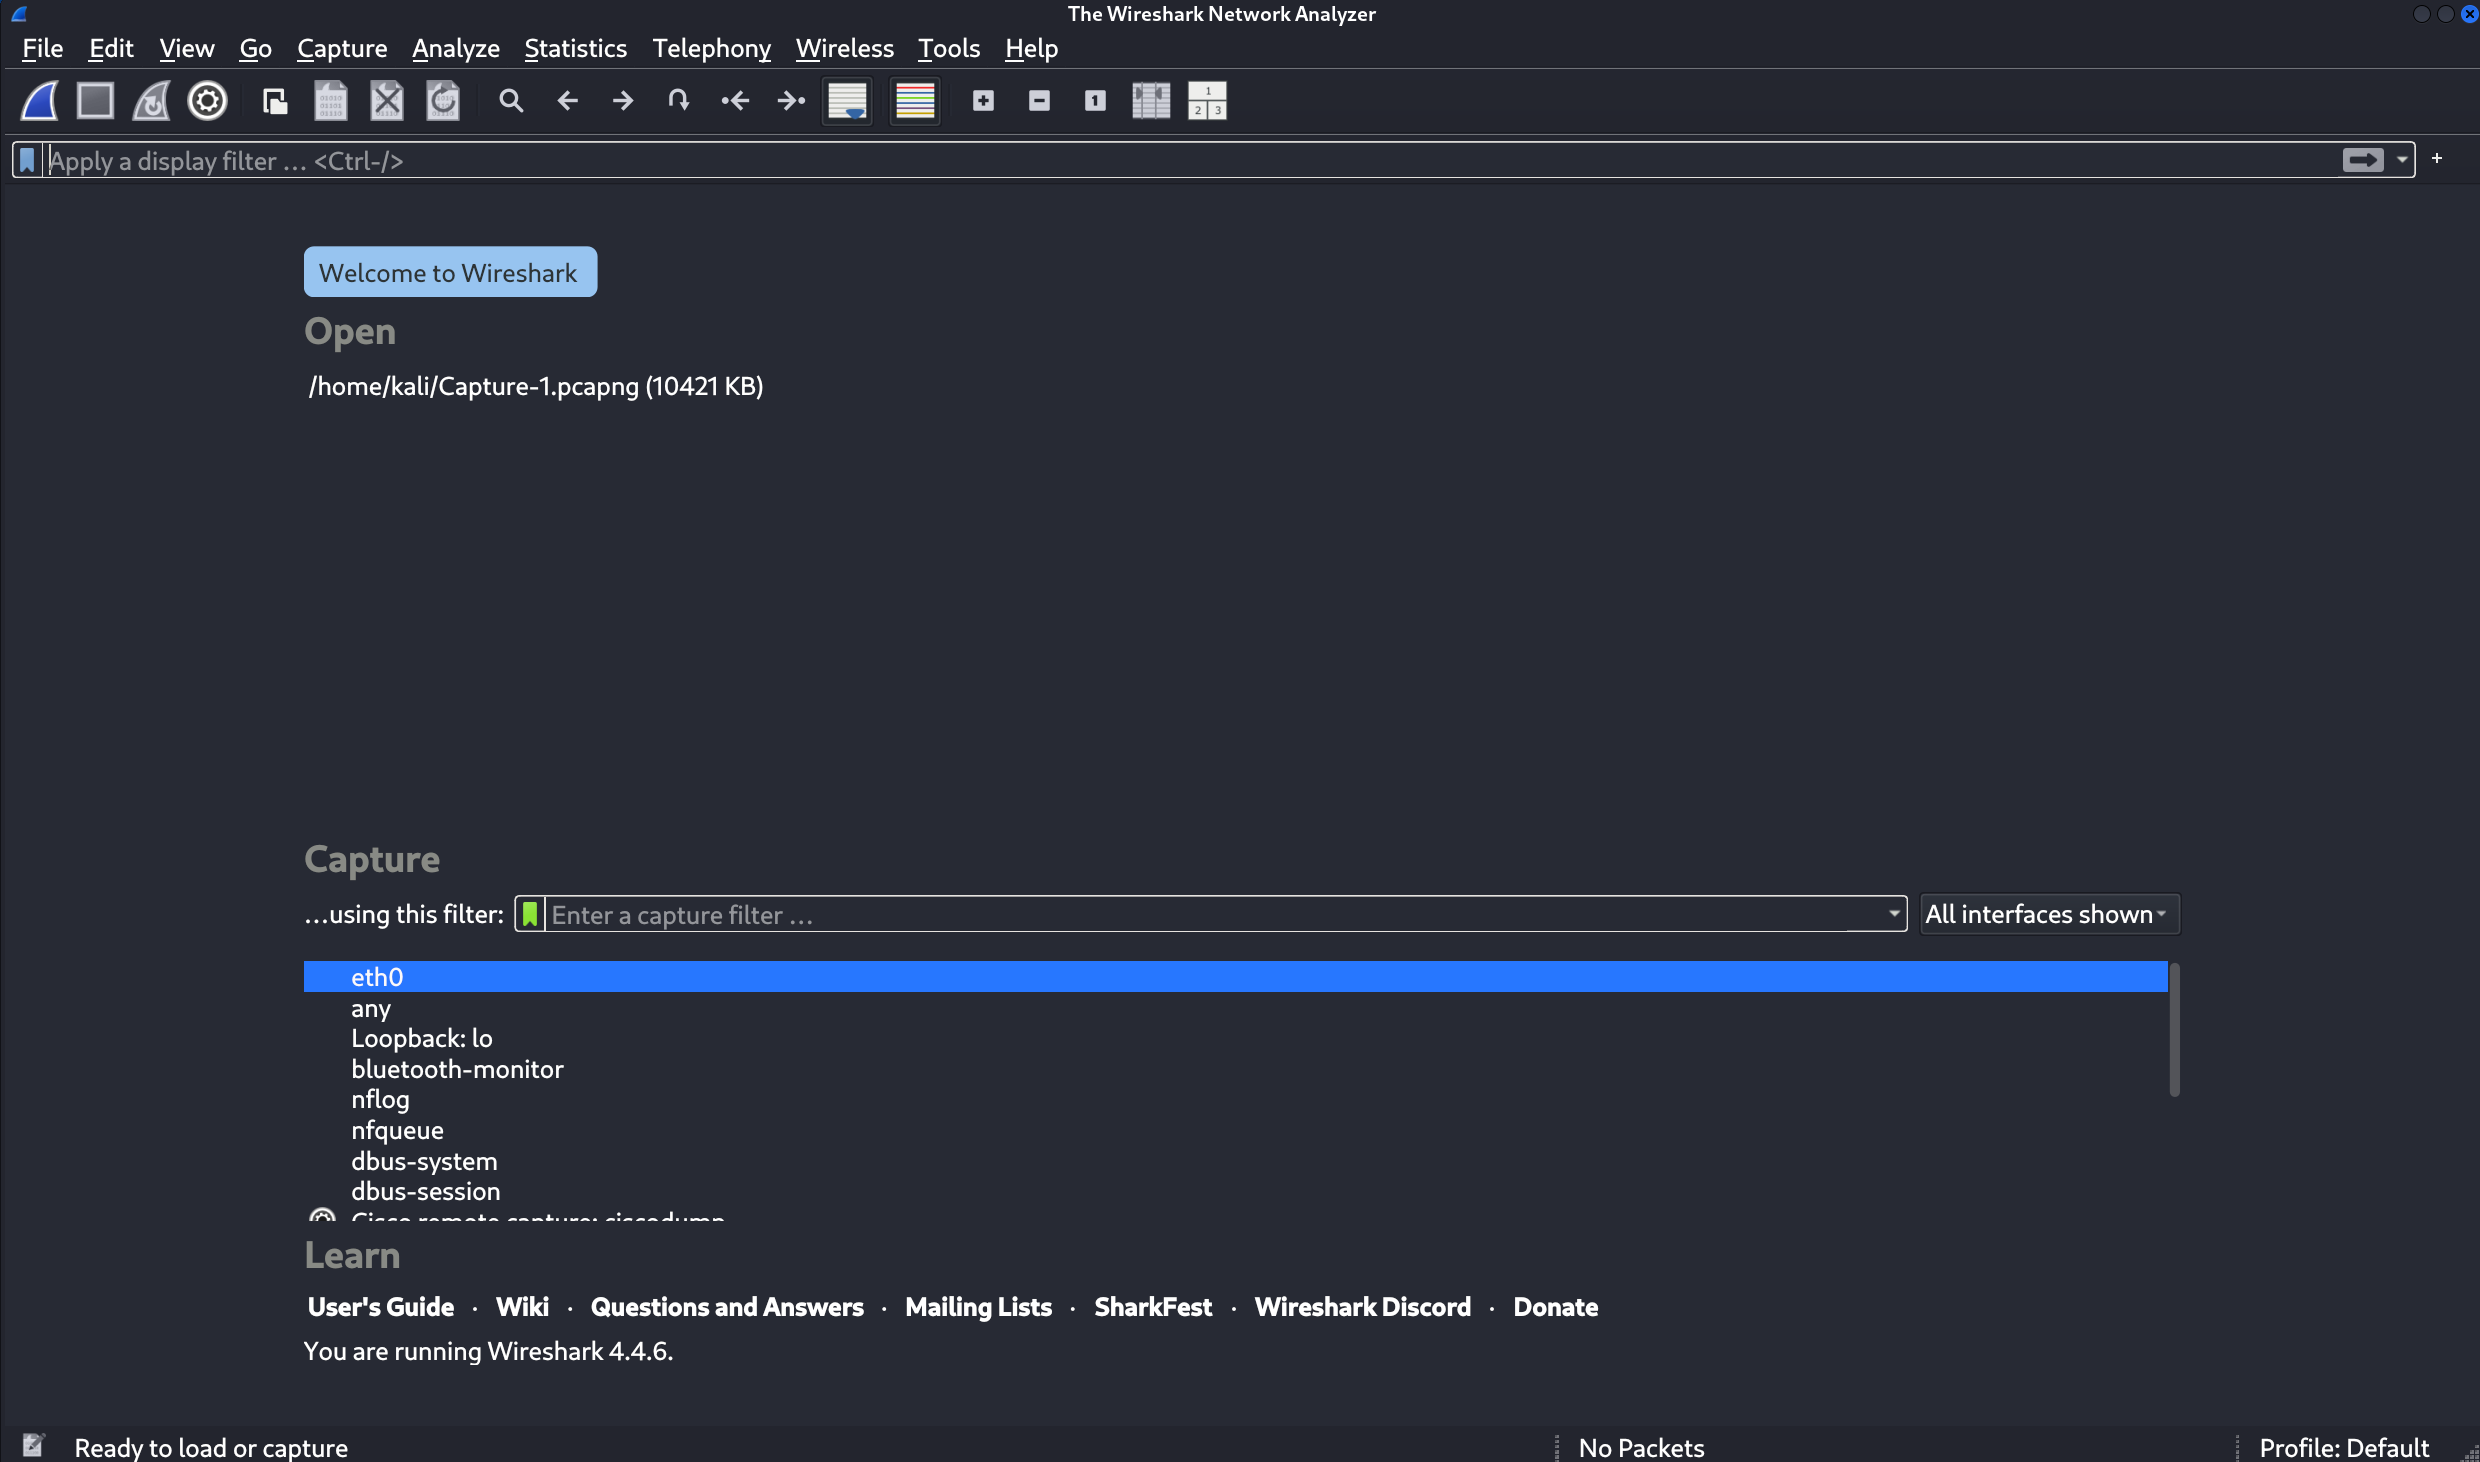This screenshot has height=1462, width=2480.
Task: Select dbus-session interface
Action: point(1235,1191)
